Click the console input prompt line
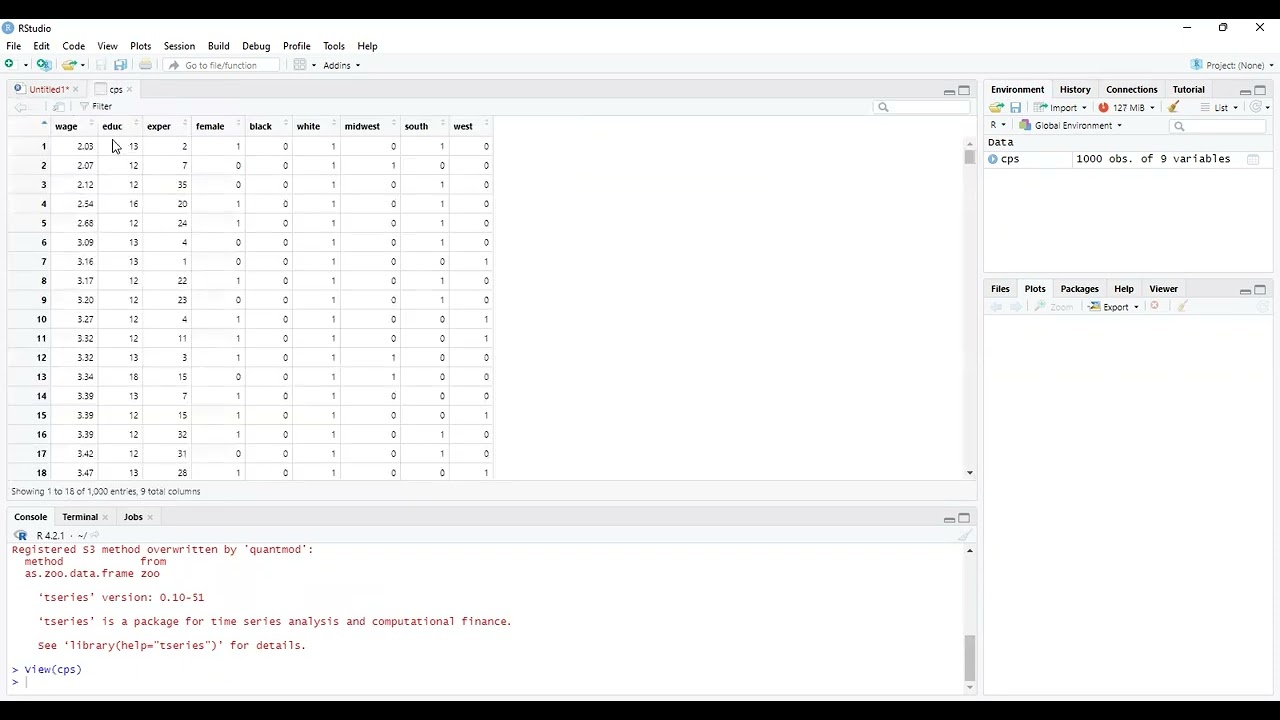Viewport: 1280px width, 720px height. (x=487, y=682)
